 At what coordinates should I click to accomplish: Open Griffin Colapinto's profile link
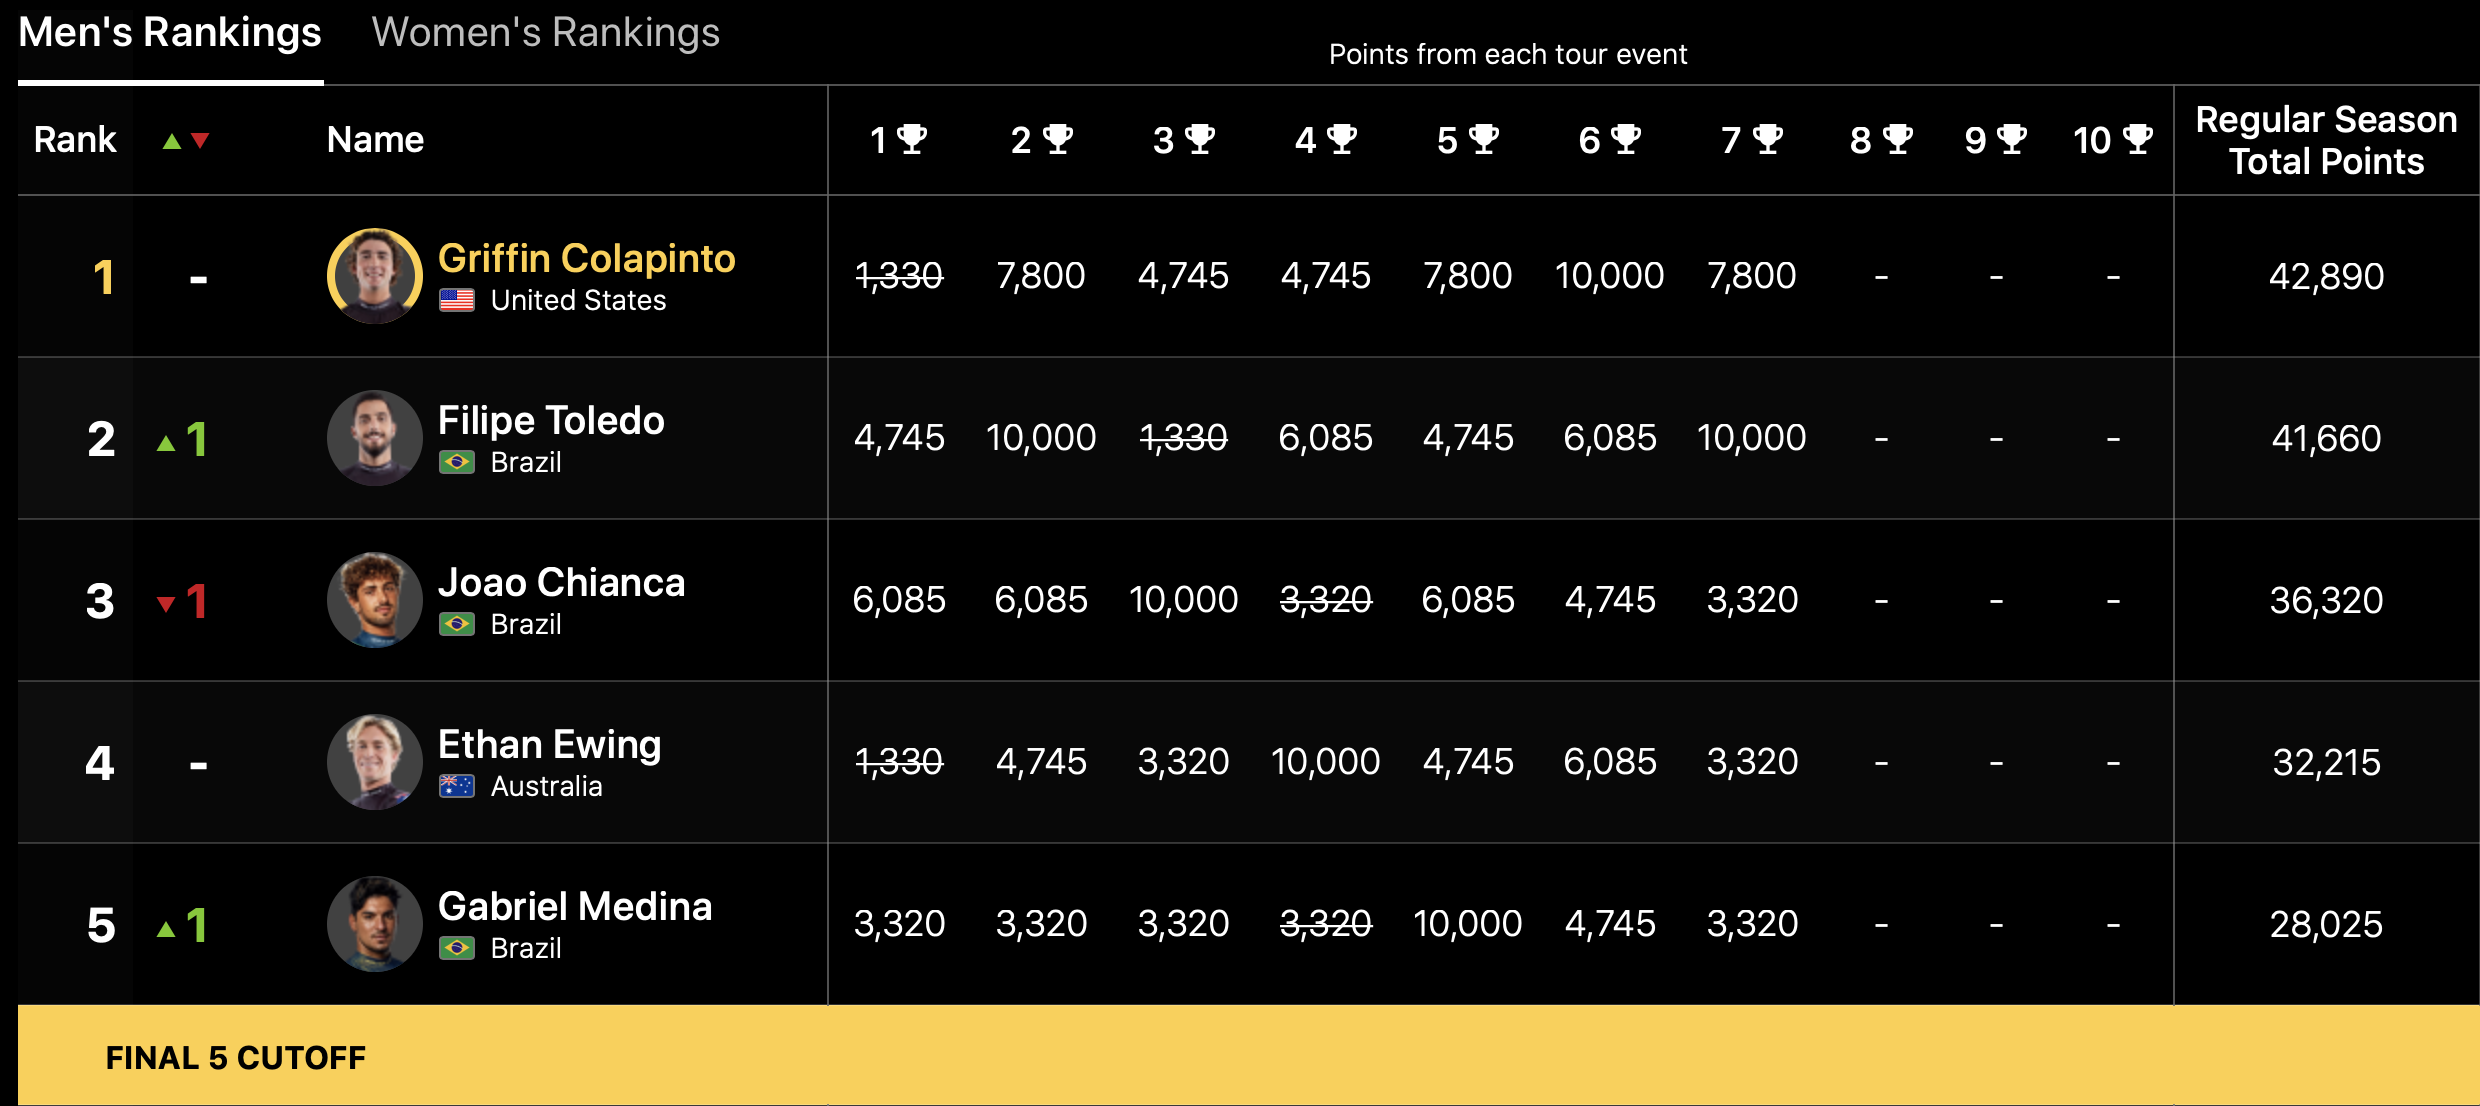click(x=586, y=258)
